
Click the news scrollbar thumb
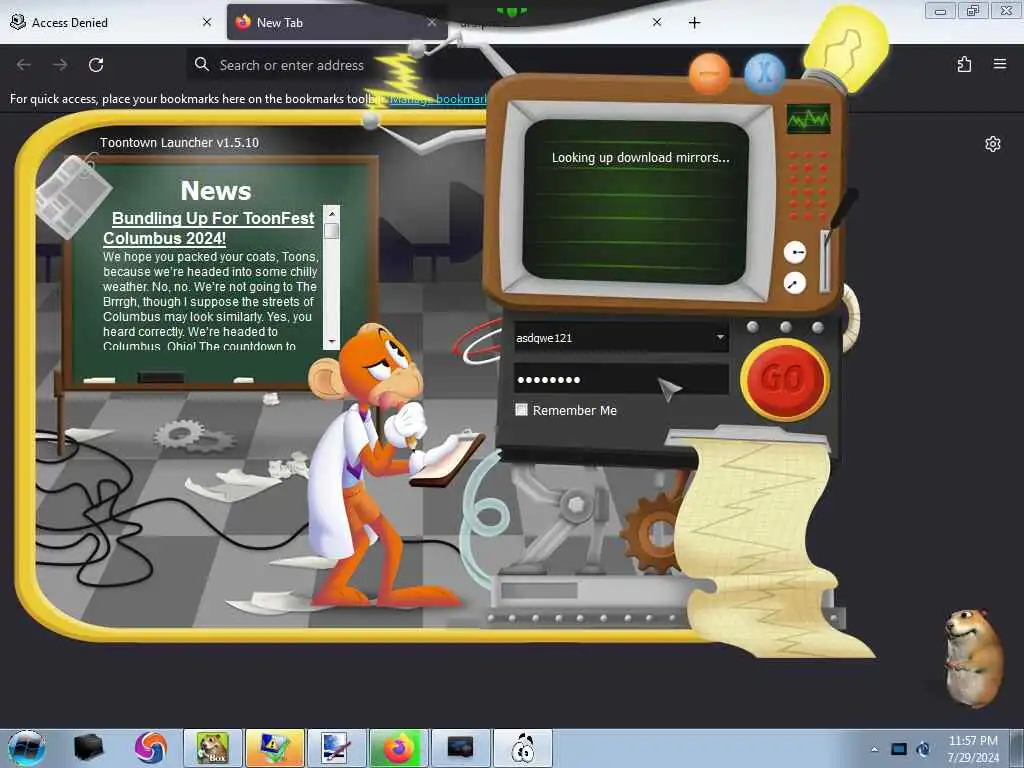(x=332, y=231)
